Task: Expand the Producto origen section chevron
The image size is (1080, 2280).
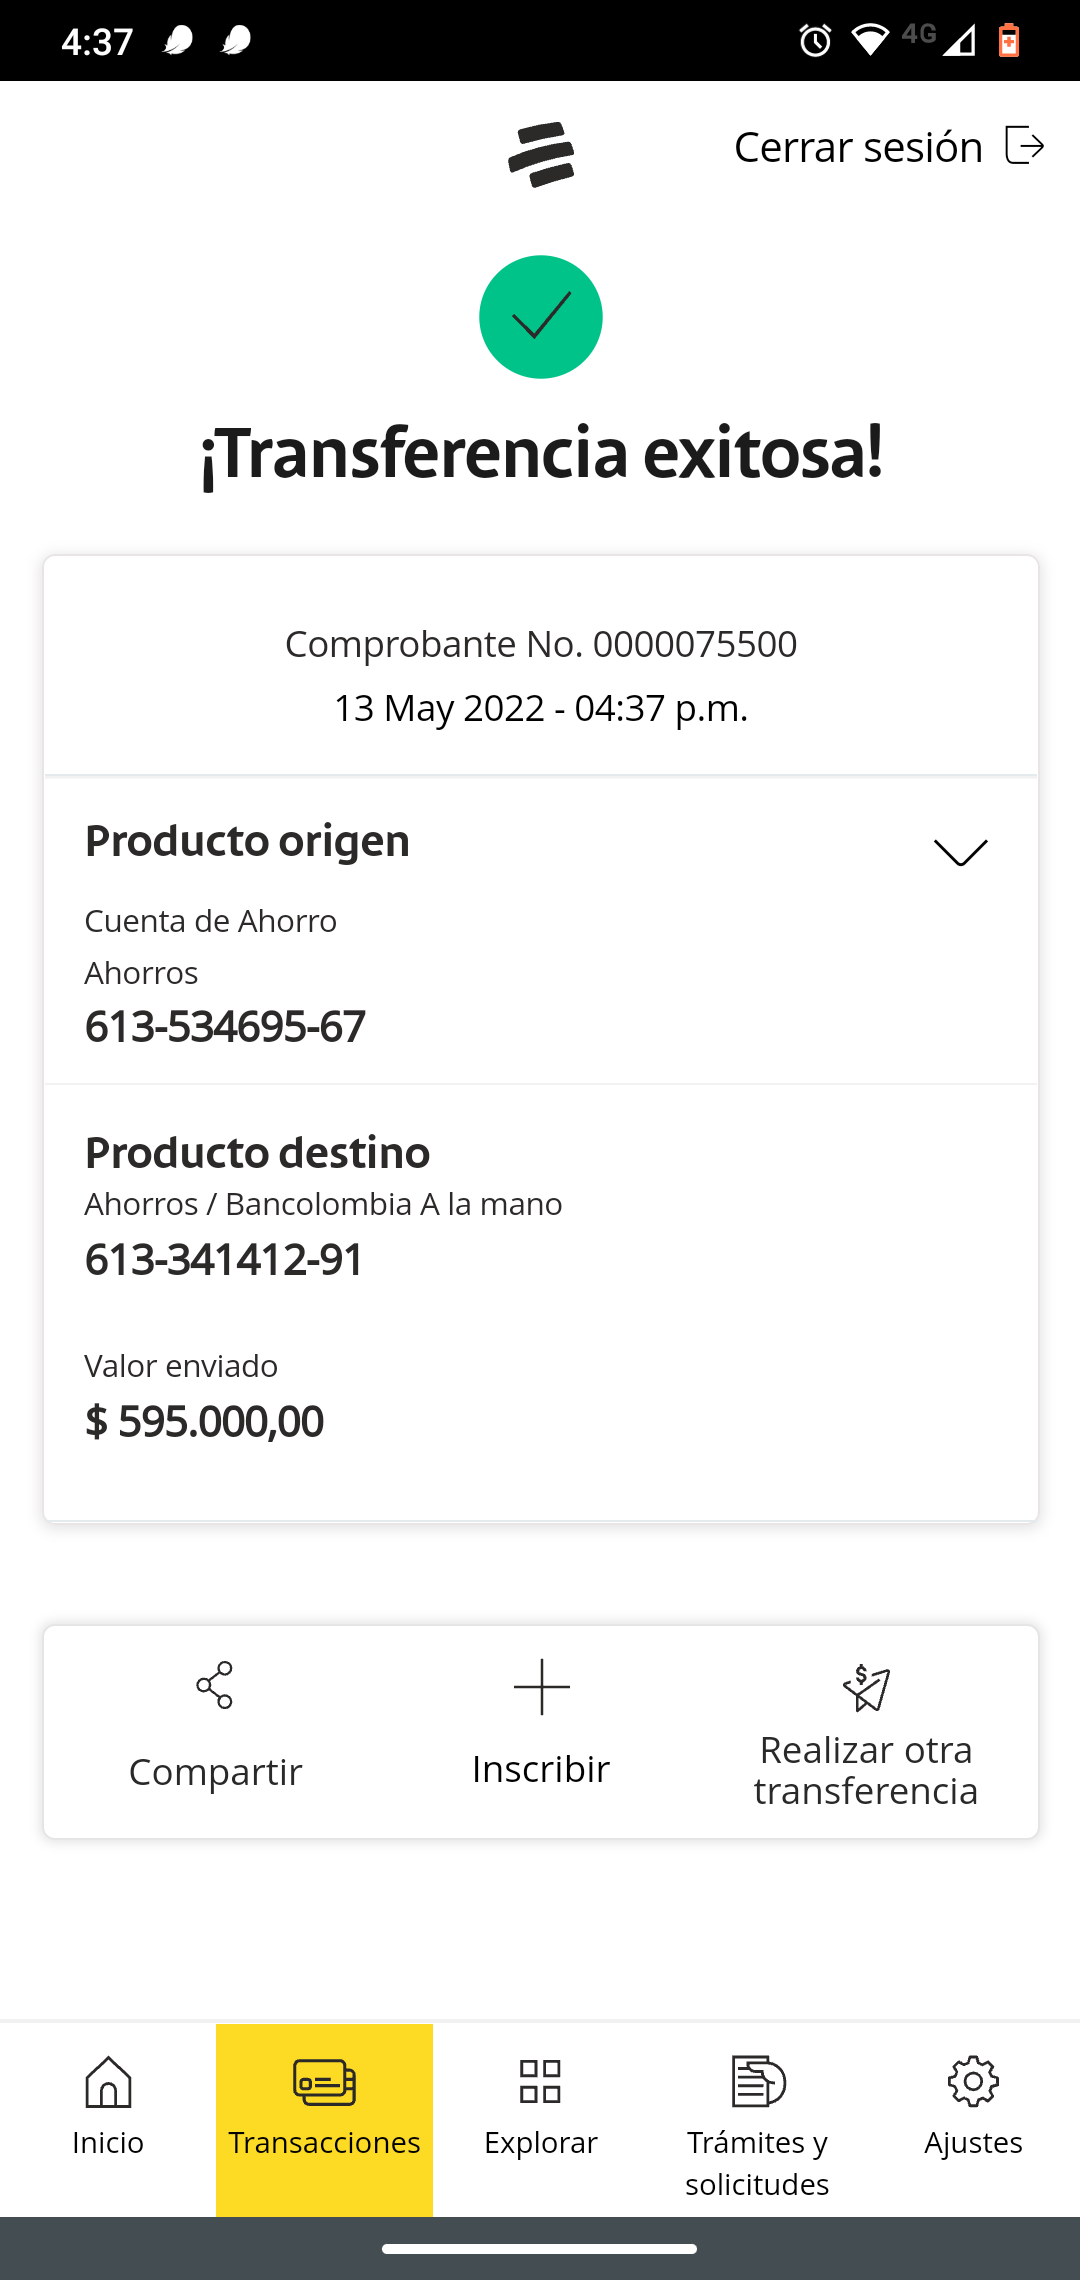Action: click(x=960, y=852)
